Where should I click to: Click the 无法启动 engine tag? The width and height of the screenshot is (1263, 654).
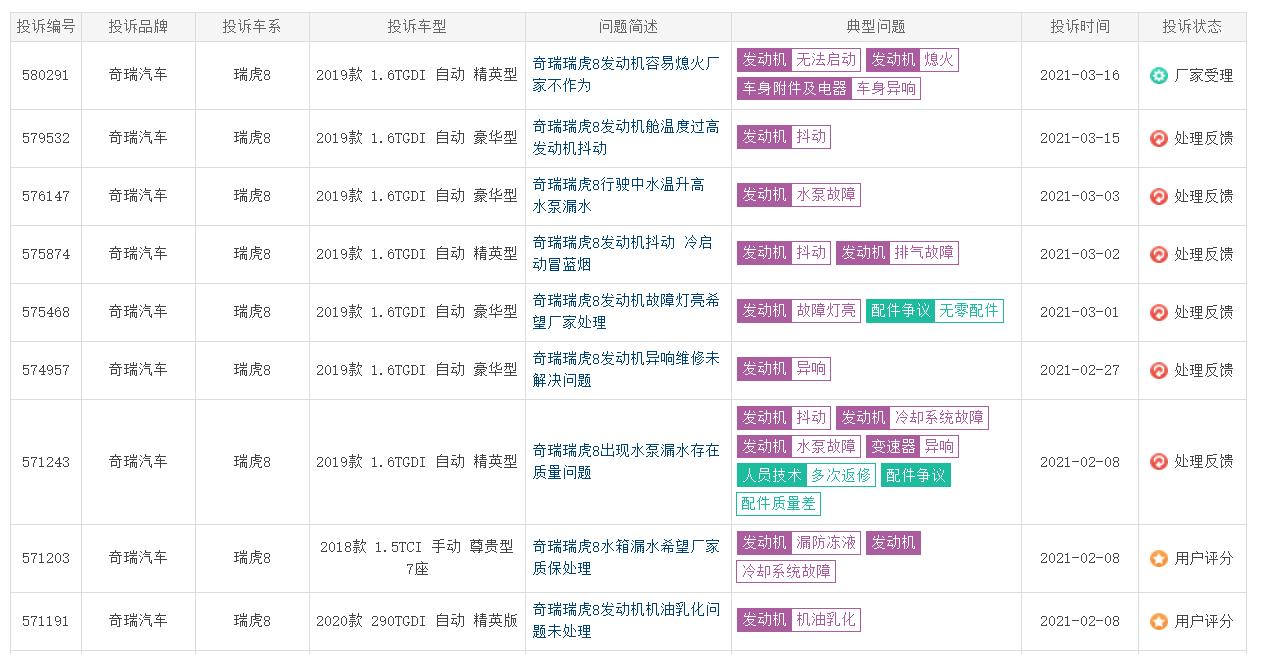click(825, 60)
